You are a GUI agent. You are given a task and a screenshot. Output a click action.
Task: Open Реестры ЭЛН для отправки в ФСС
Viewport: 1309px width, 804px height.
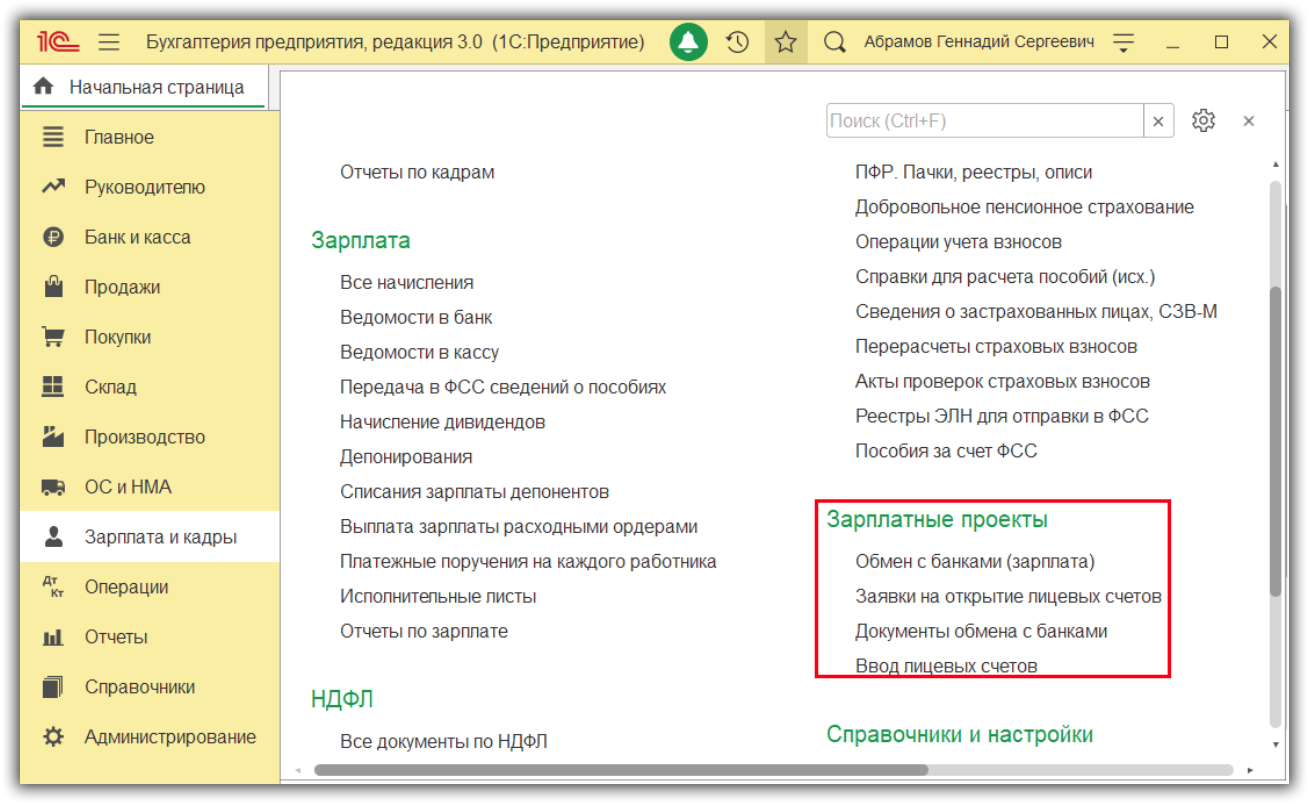pos(1002,417)
